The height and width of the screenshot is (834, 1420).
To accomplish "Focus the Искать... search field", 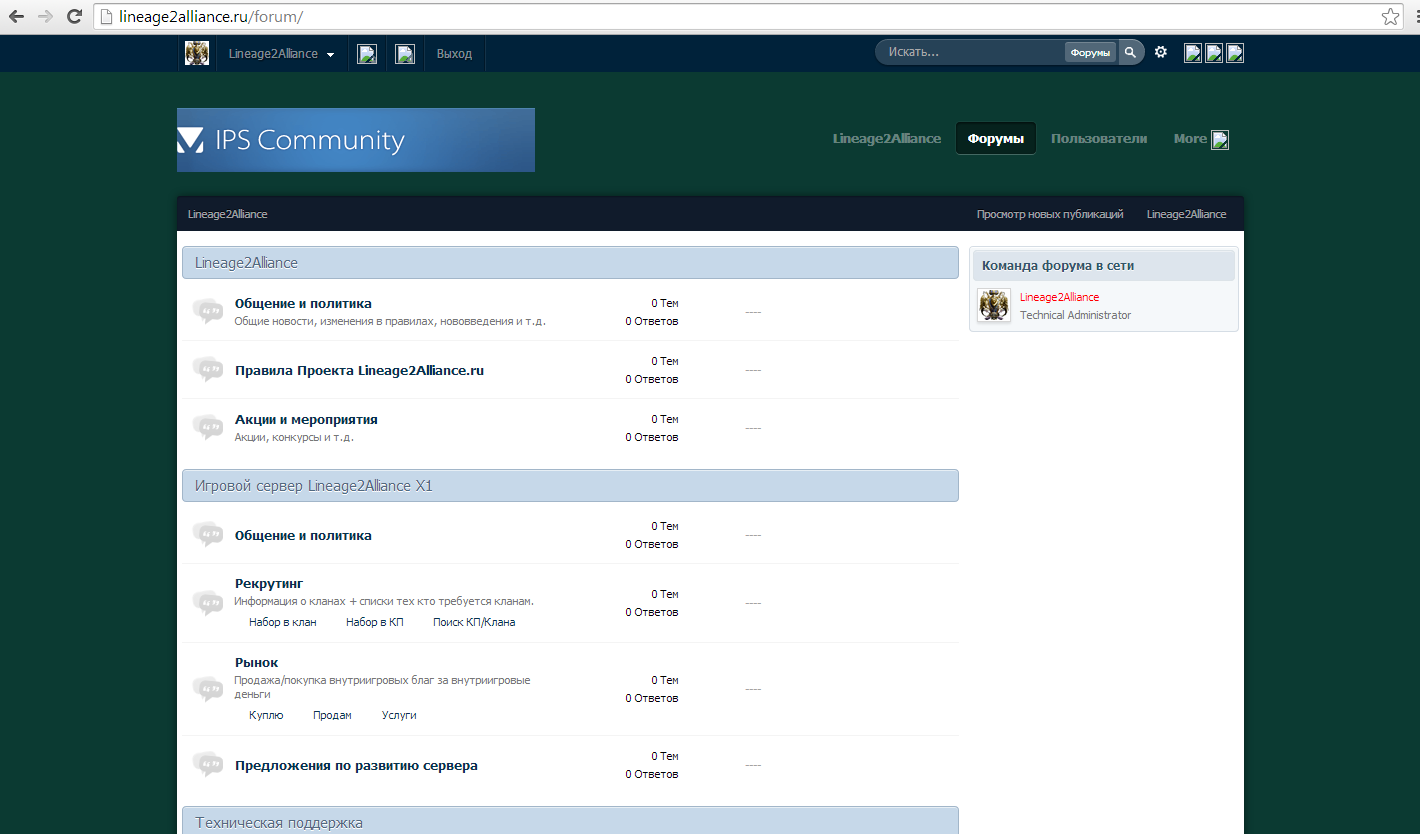I will click(970, 52).
